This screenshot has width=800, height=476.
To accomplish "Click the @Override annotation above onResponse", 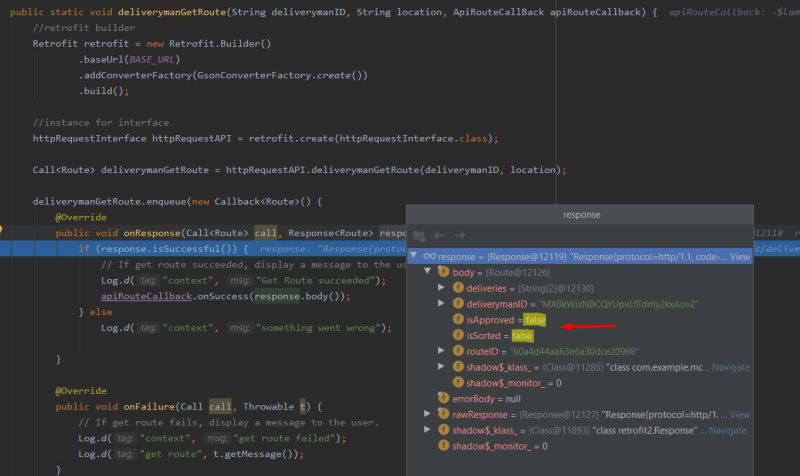I will (81, 217).
